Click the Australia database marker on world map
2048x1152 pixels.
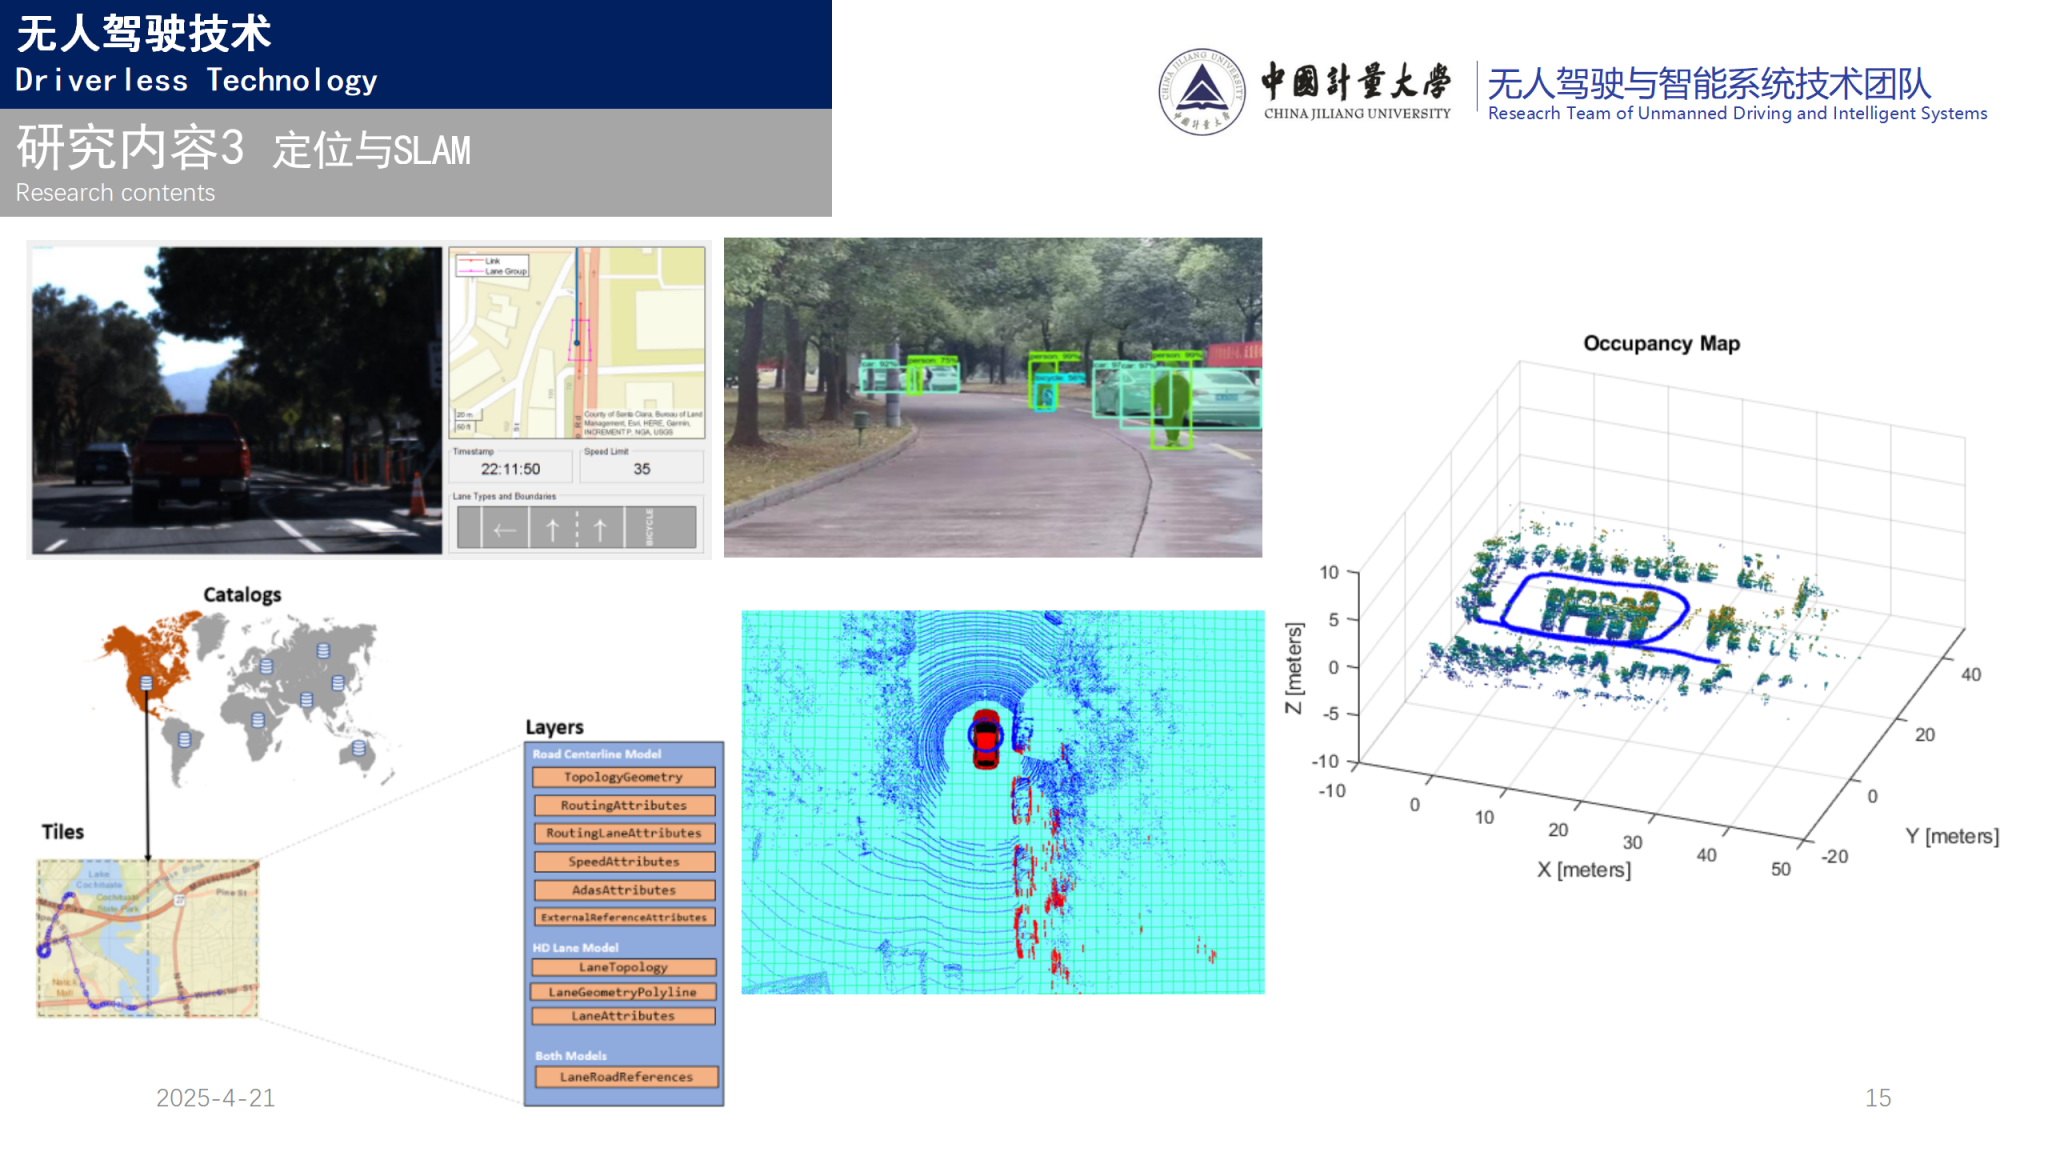(359, 748)
